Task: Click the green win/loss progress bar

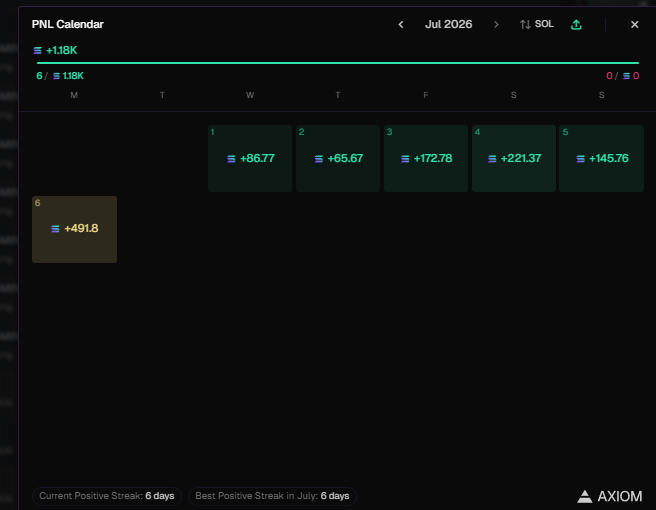Action: pyautogui.click(x=338, y=63)
